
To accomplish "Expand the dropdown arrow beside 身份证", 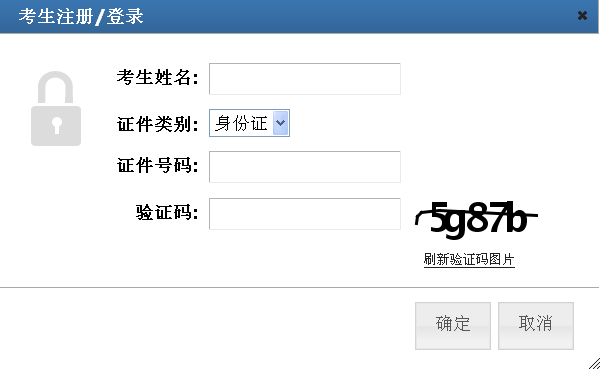I will tap(281, 123).
